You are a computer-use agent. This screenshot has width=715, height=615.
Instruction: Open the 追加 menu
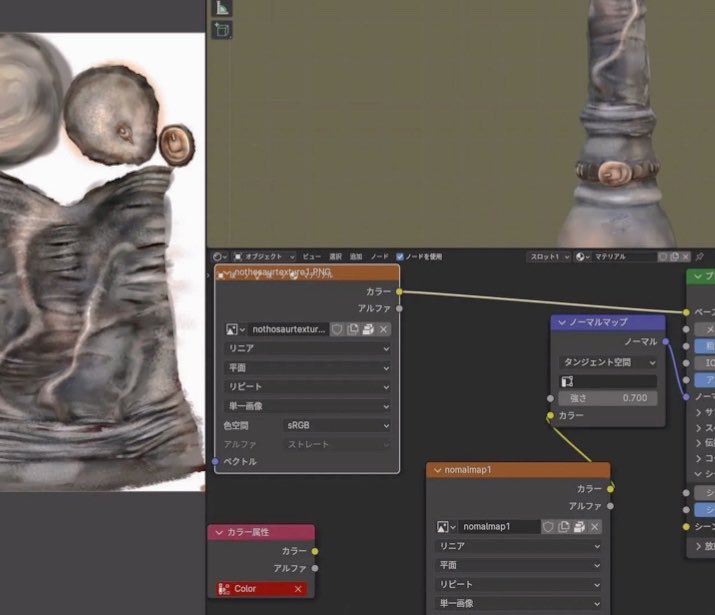point(356,257)
